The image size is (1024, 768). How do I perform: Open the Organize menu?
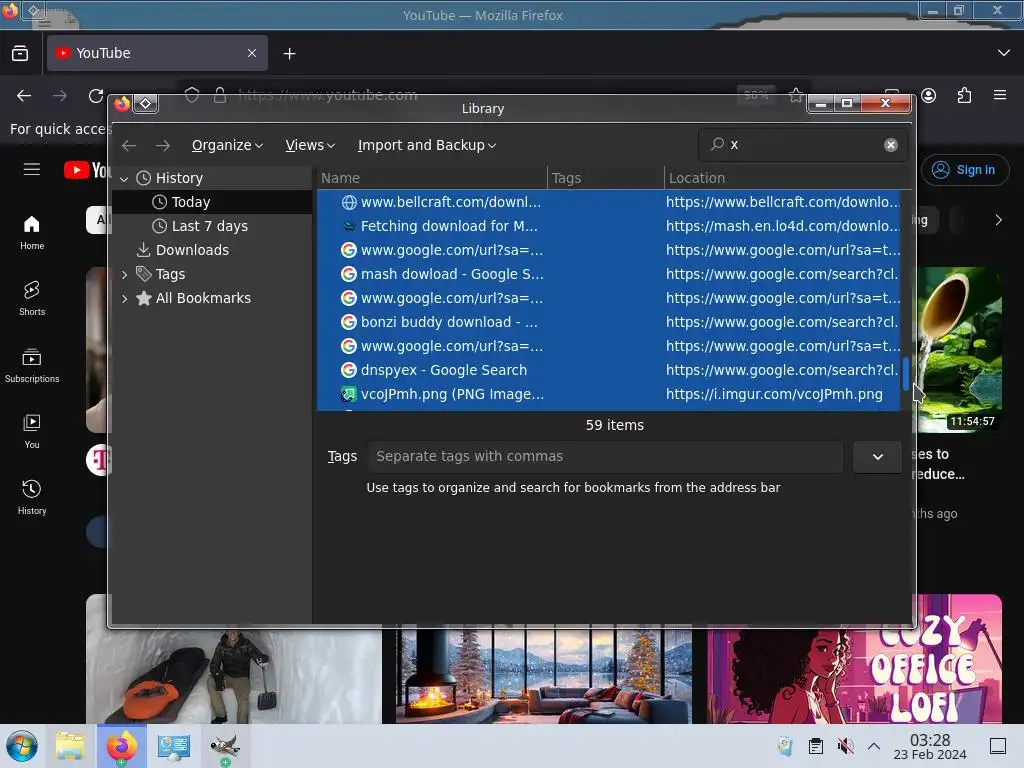tap(227, 145)
